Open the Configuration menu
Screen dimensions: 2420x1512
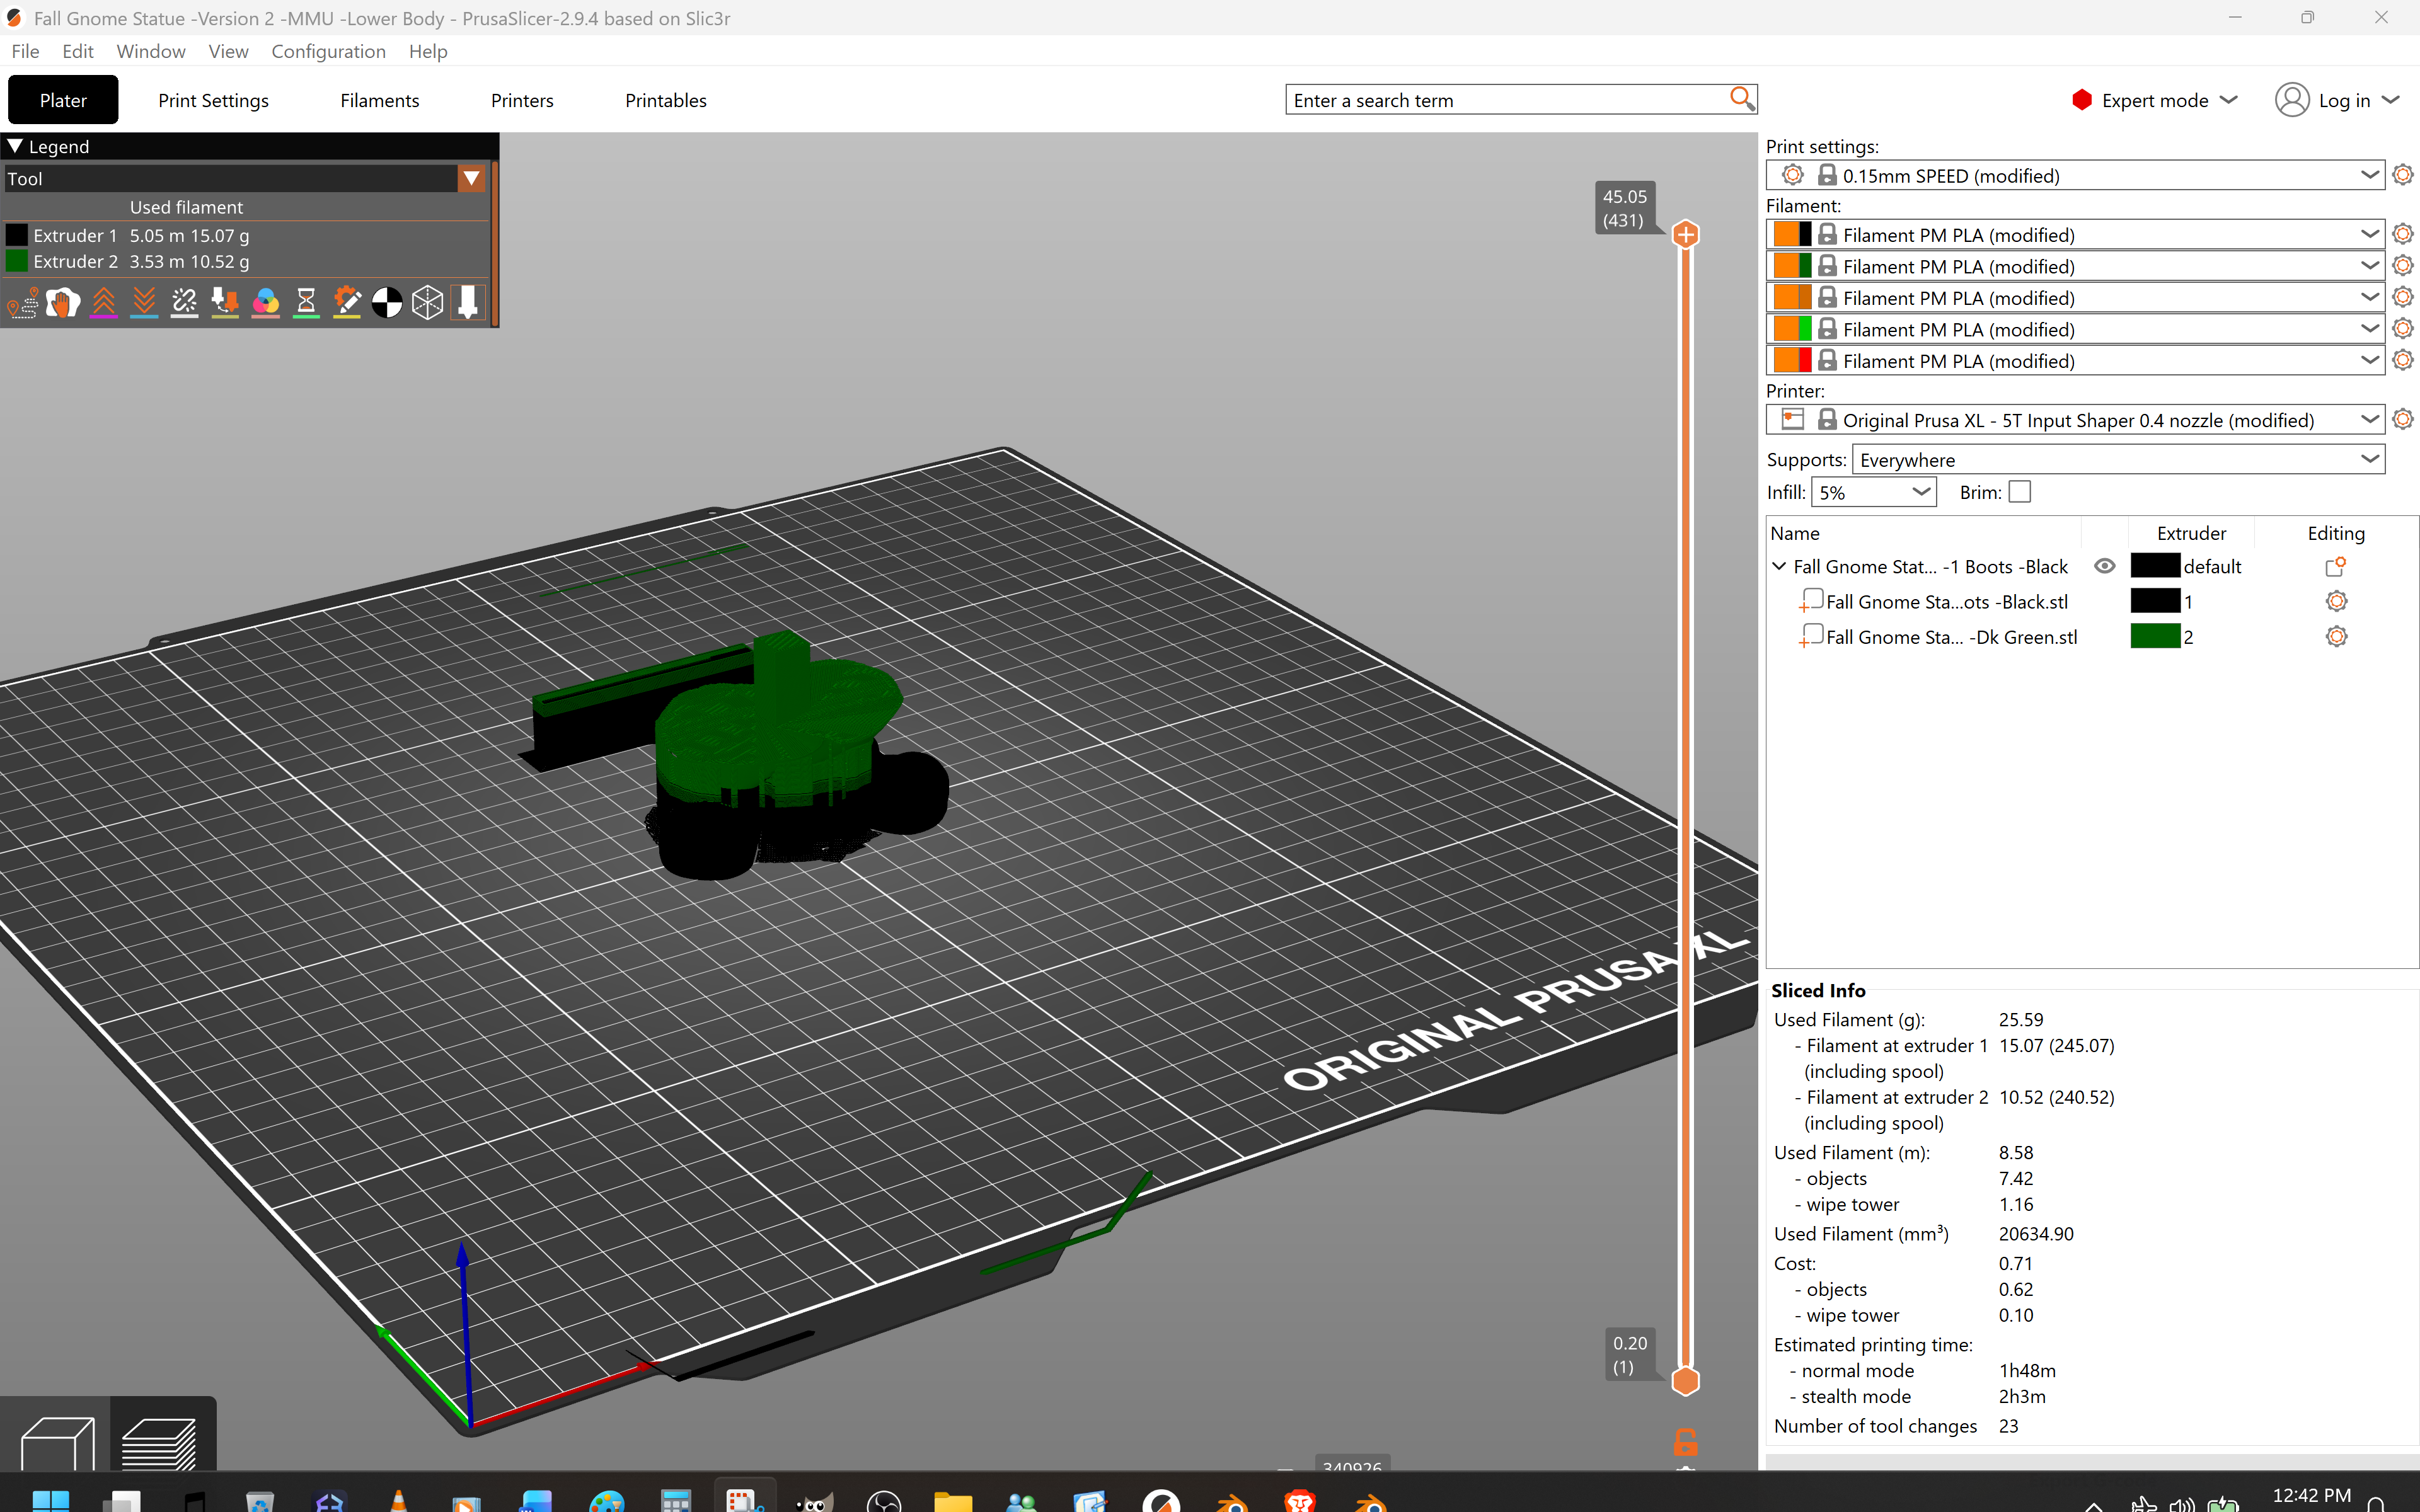pyautogui.click(x=328, y=51)
